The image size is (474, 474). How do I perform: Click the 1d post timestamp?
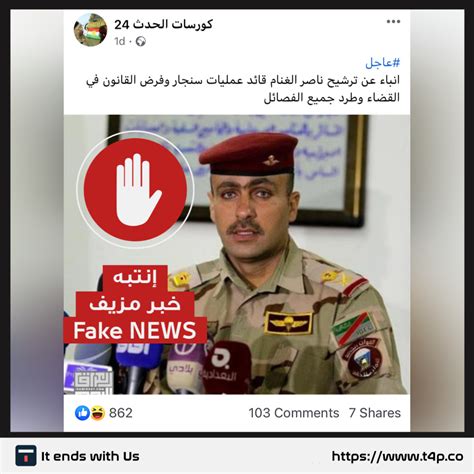coord(120,41)
